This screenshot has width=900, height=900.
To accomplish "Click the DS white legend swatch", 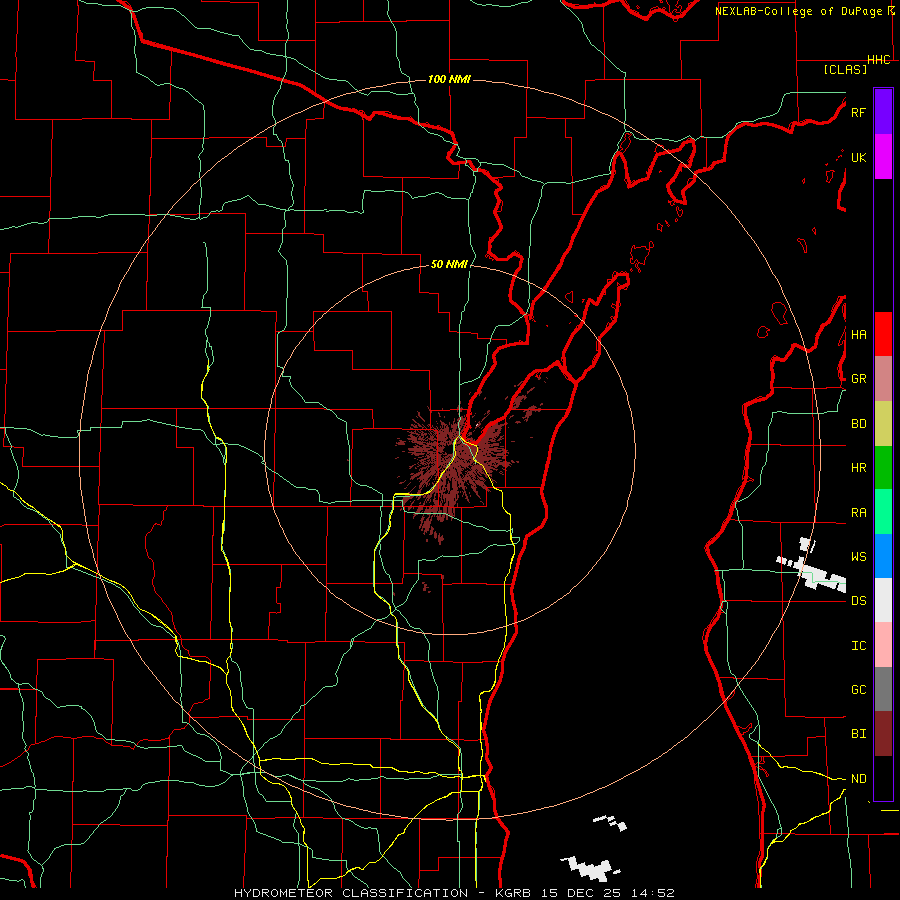I will (x=883, y=600).
